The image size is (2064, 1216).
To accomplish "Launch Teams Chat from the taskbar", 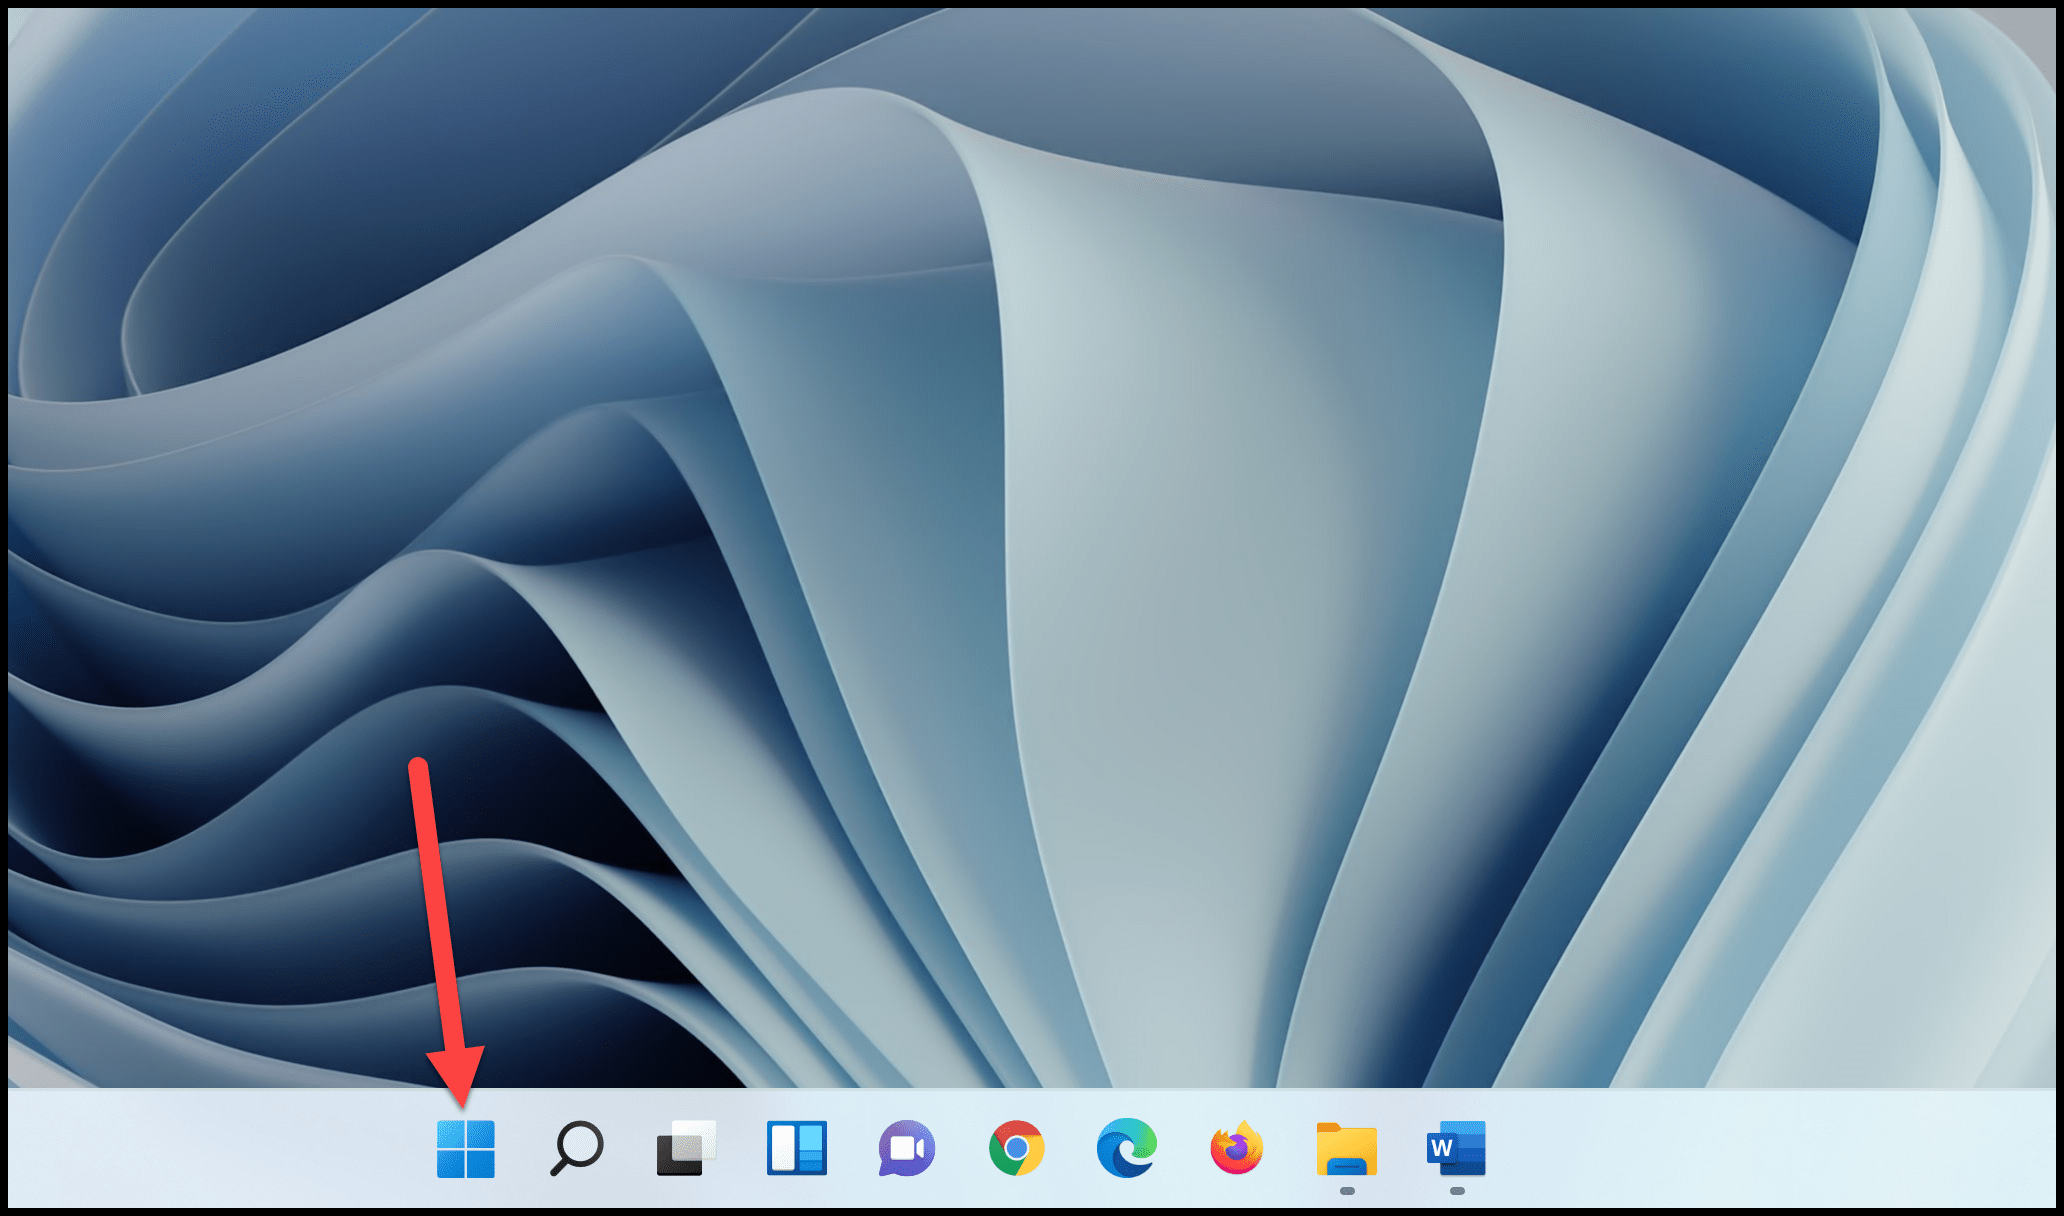I will pos(906,1149).
